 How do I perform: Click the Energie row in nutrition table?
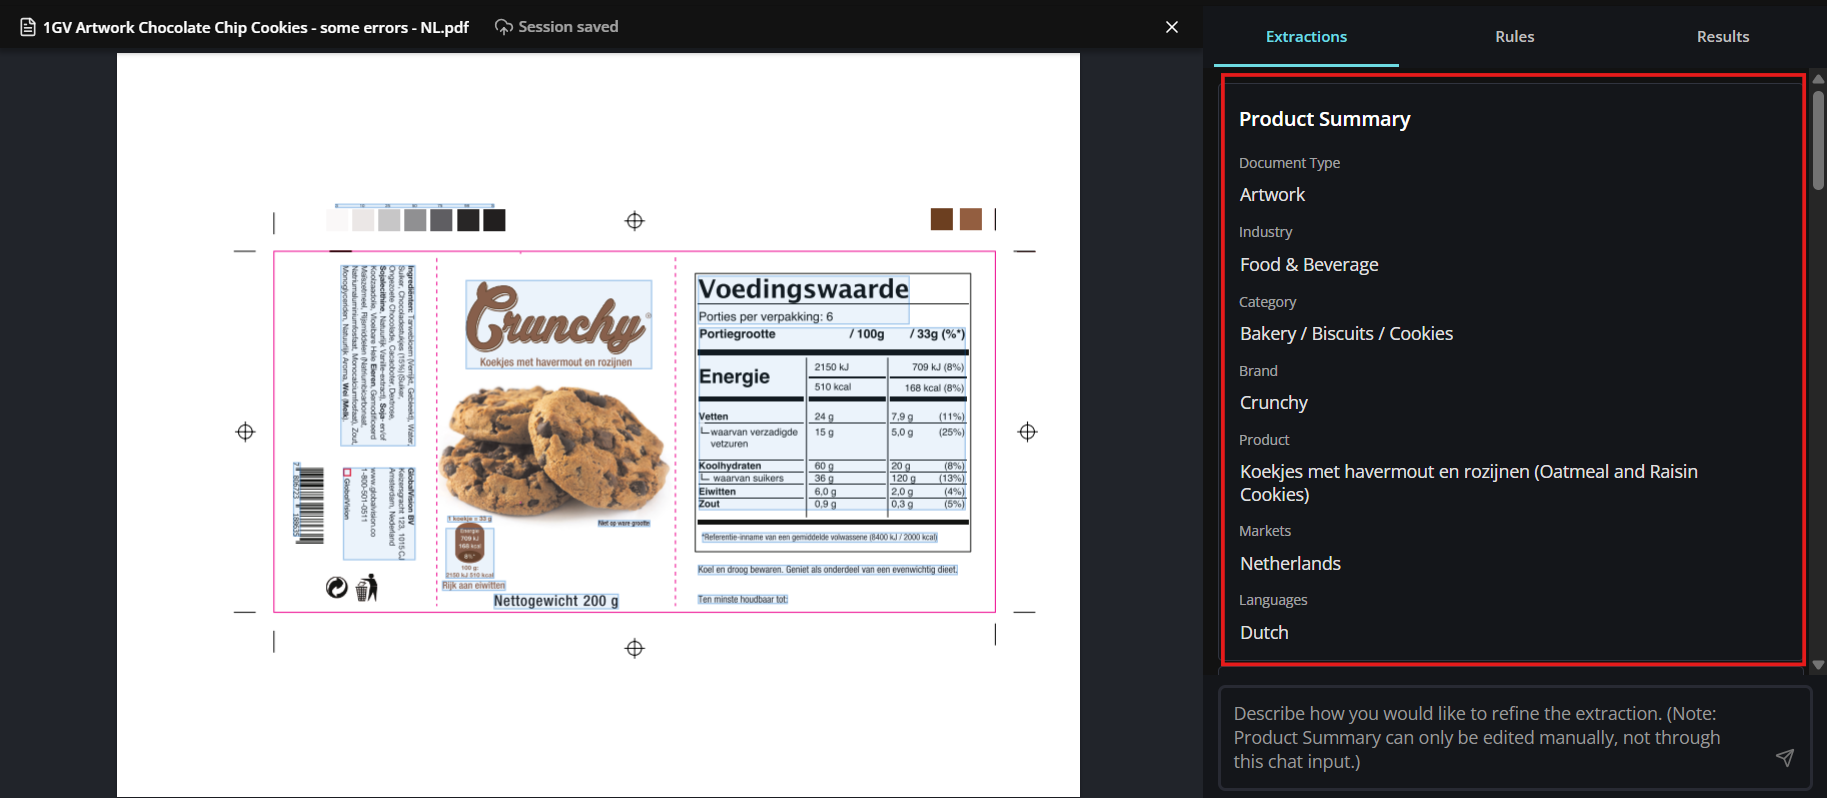(832, 377)
